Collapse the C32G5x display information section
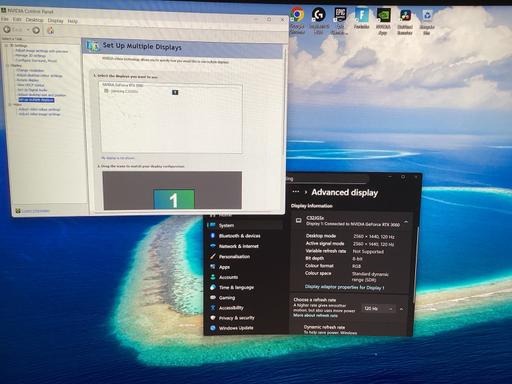The height and width of the screenshot is (384, 512). coord(406,222)
